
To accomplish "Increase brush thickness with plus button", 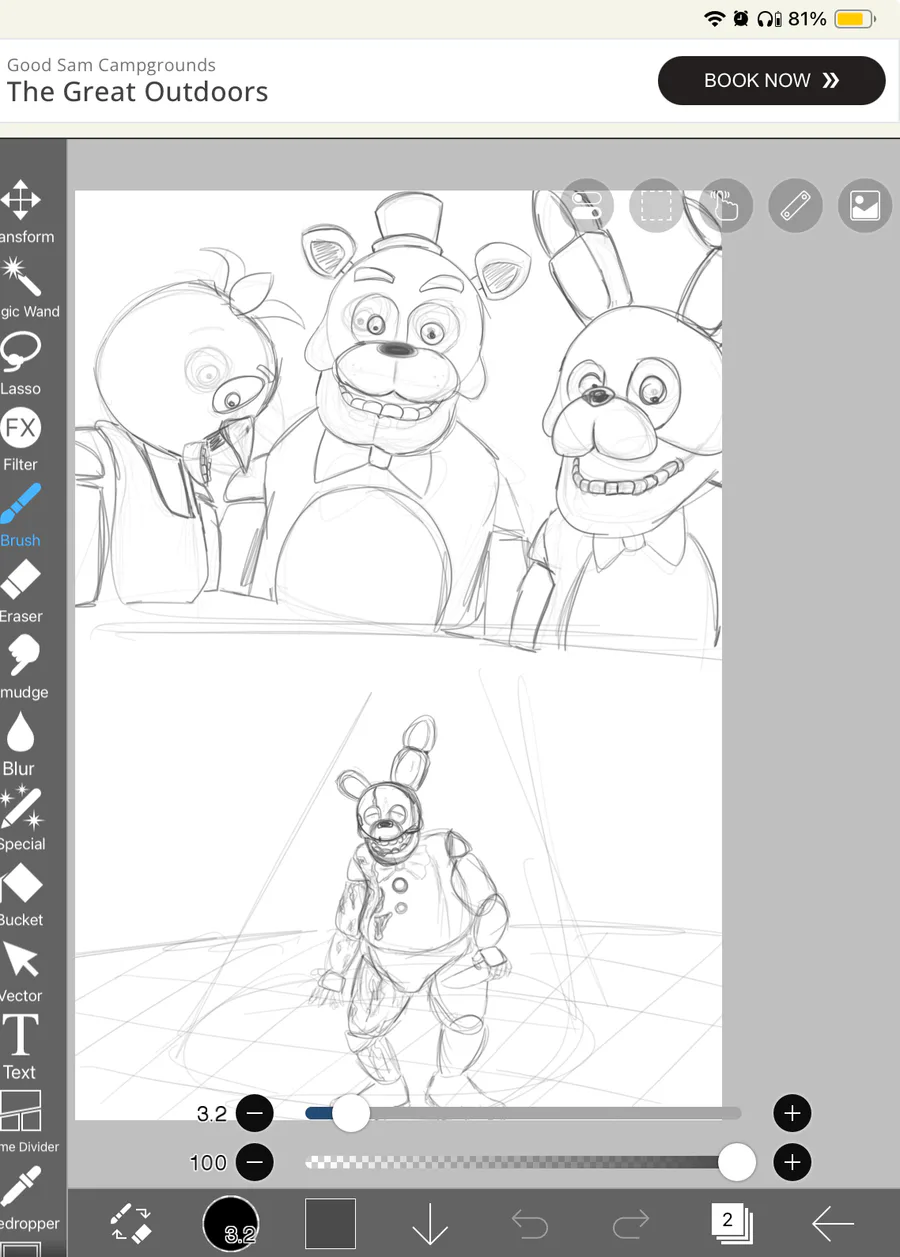I will tap(792, 1112).
